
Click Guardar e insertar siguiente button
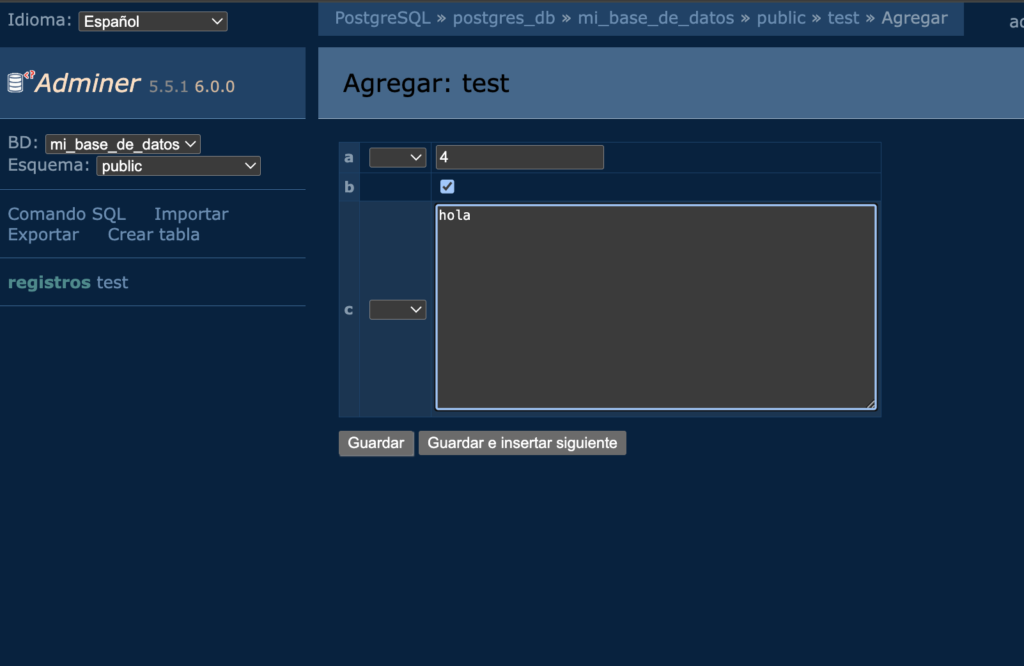coord(522,443)
